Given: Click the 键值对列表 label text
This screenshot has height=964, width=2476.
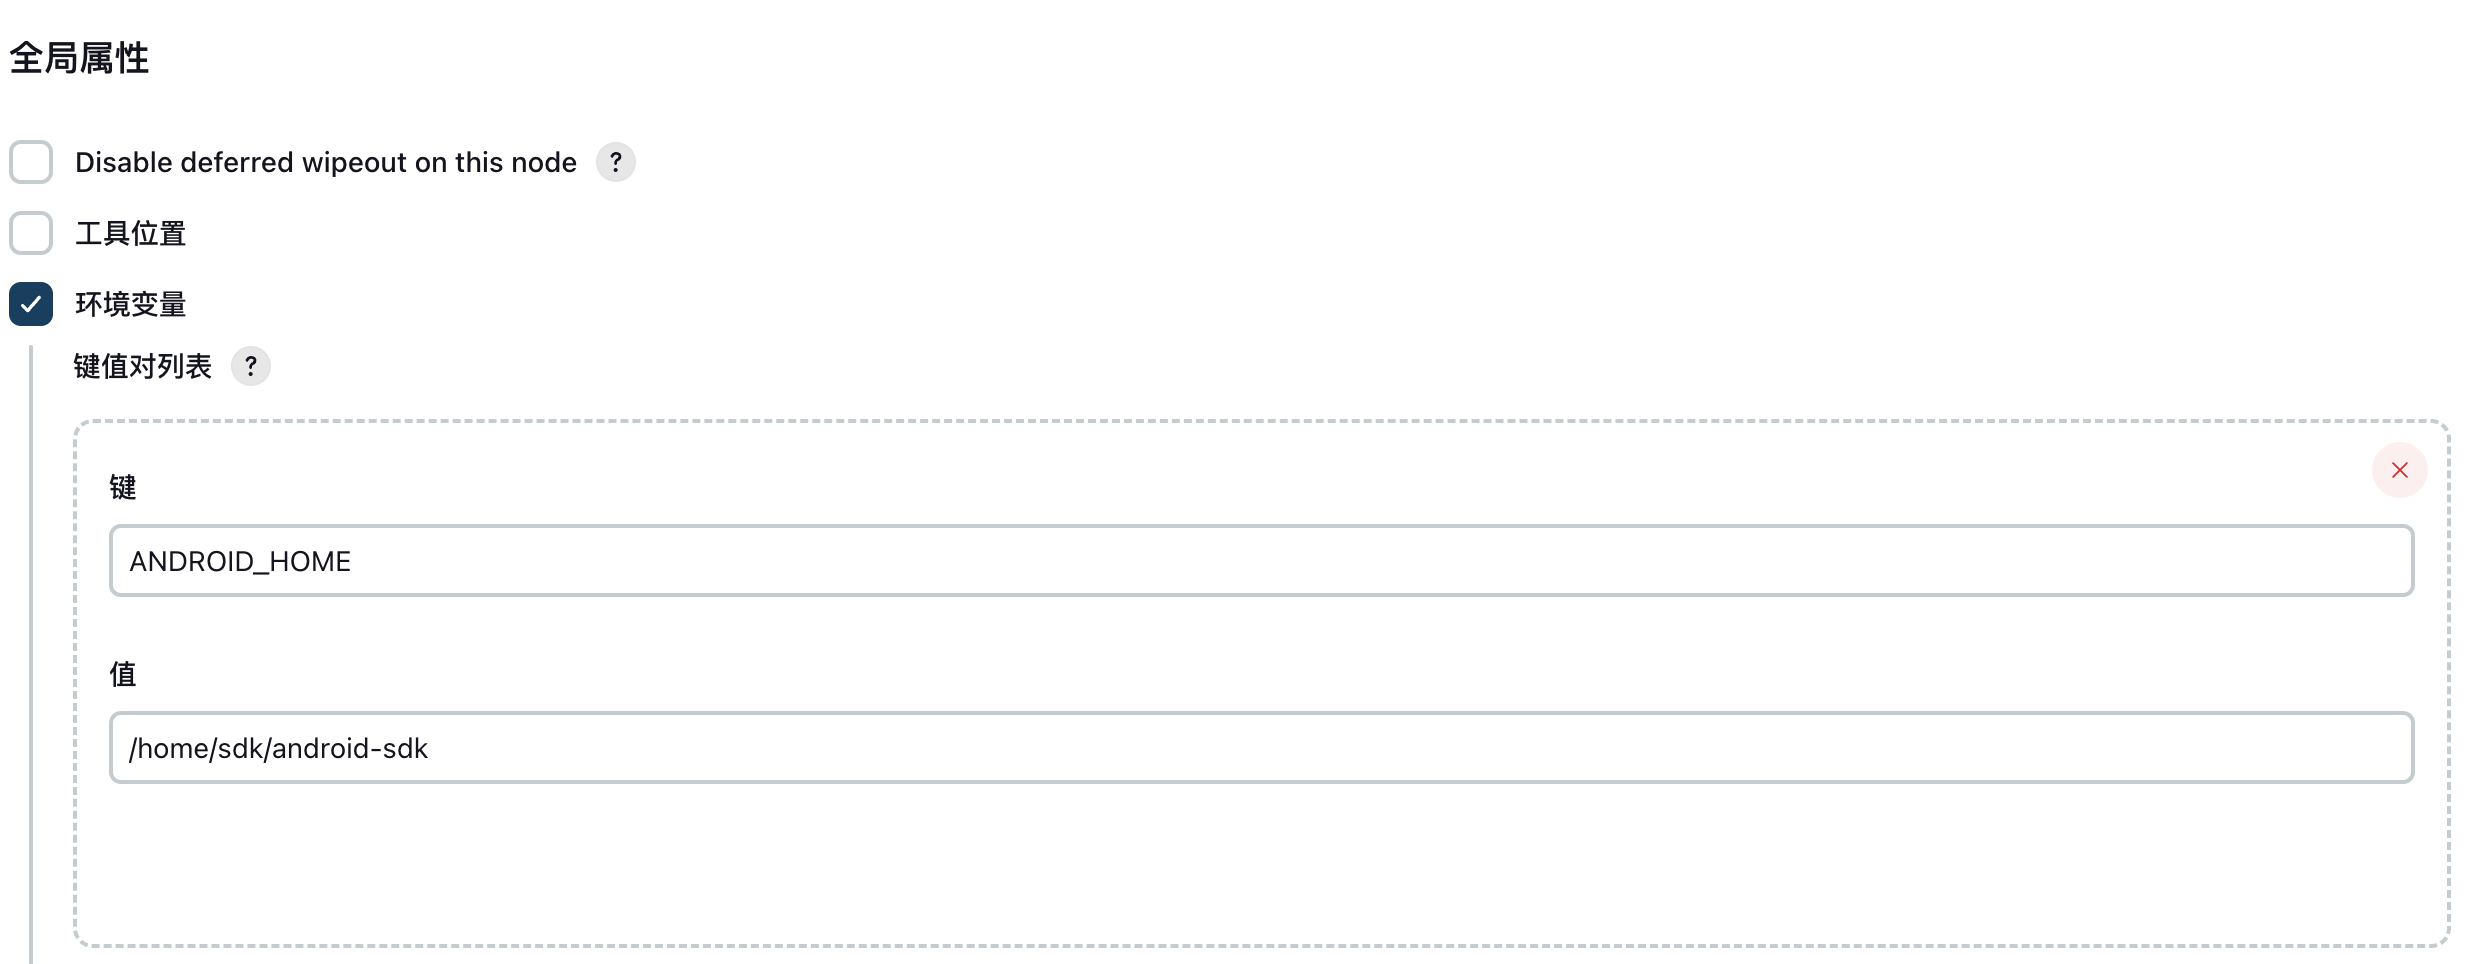Looking at the screenshot, I should 142,367.
